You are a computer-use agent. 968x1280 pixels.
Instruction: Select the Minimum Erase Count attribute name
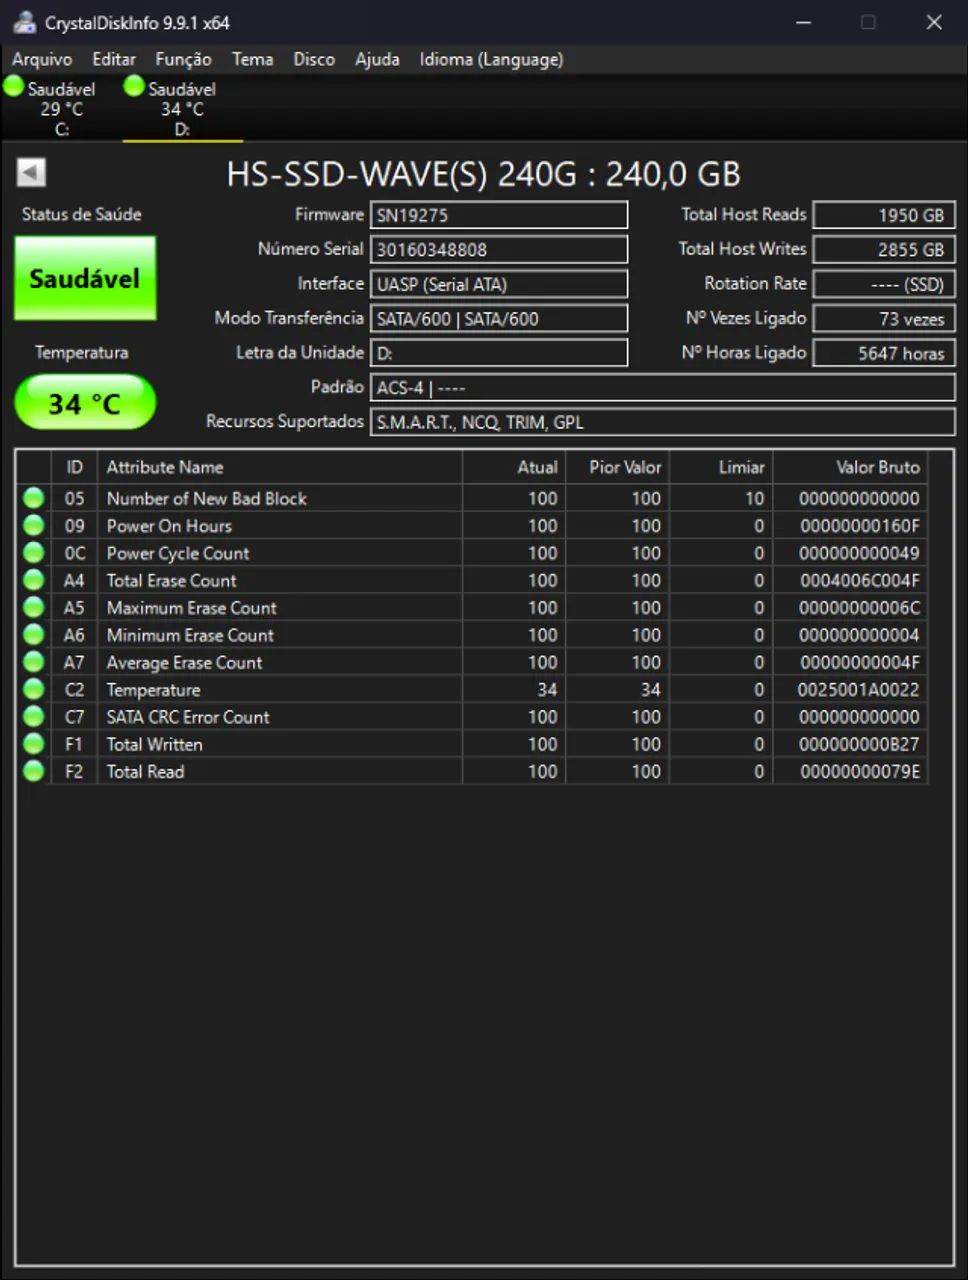point(190,635)
